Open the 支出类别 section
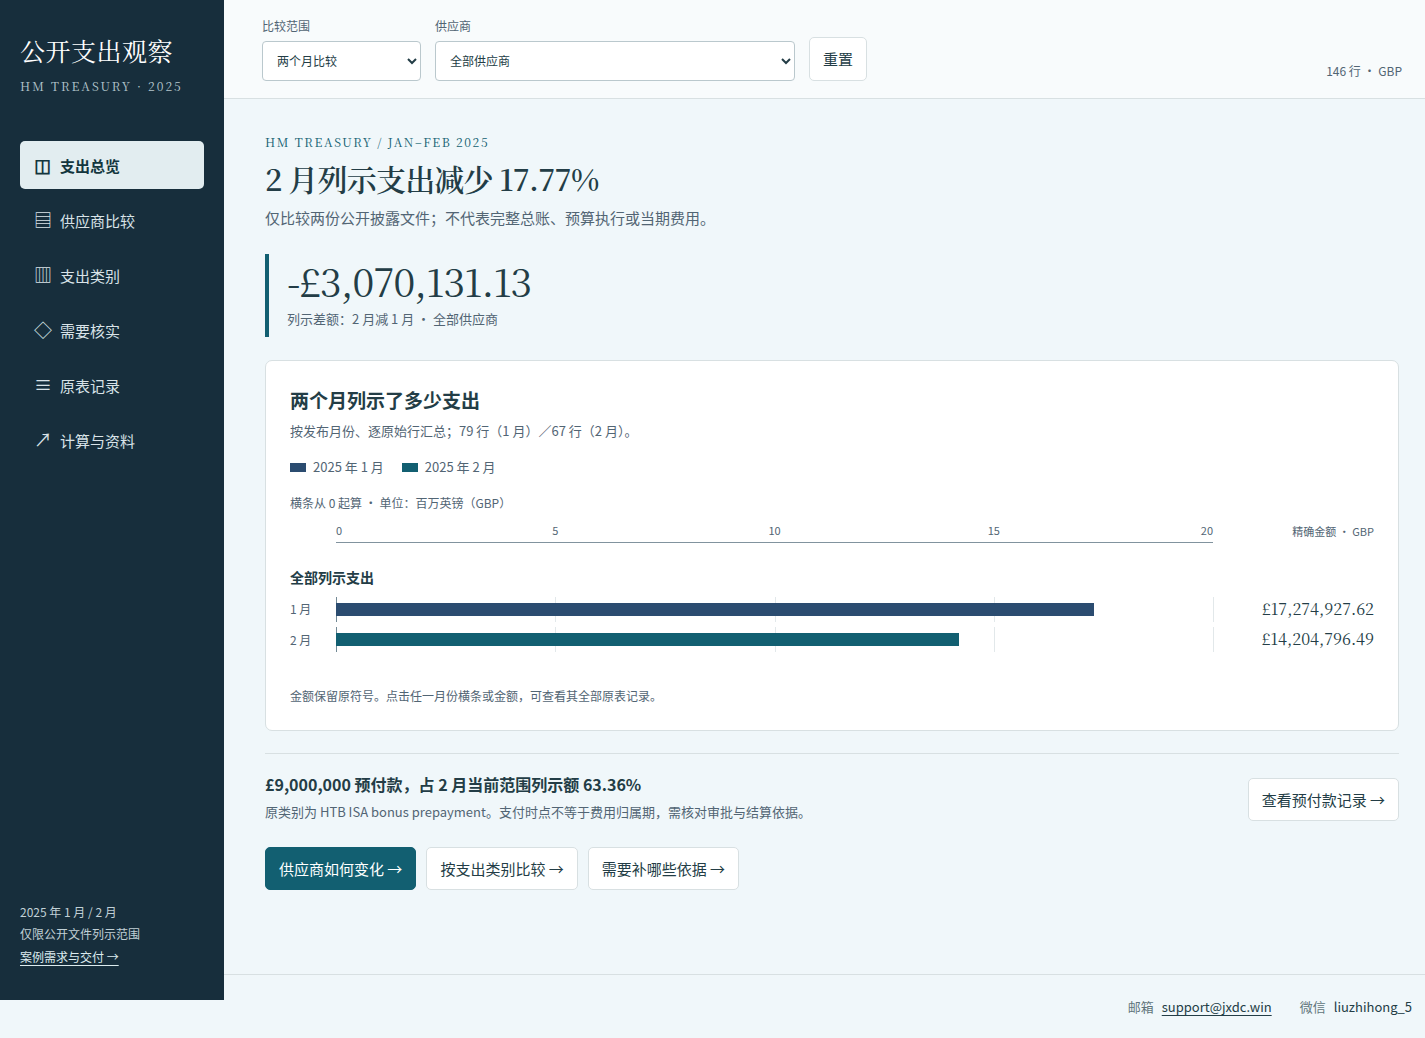The image size is (1425, 1038). (x=112, y=275)
